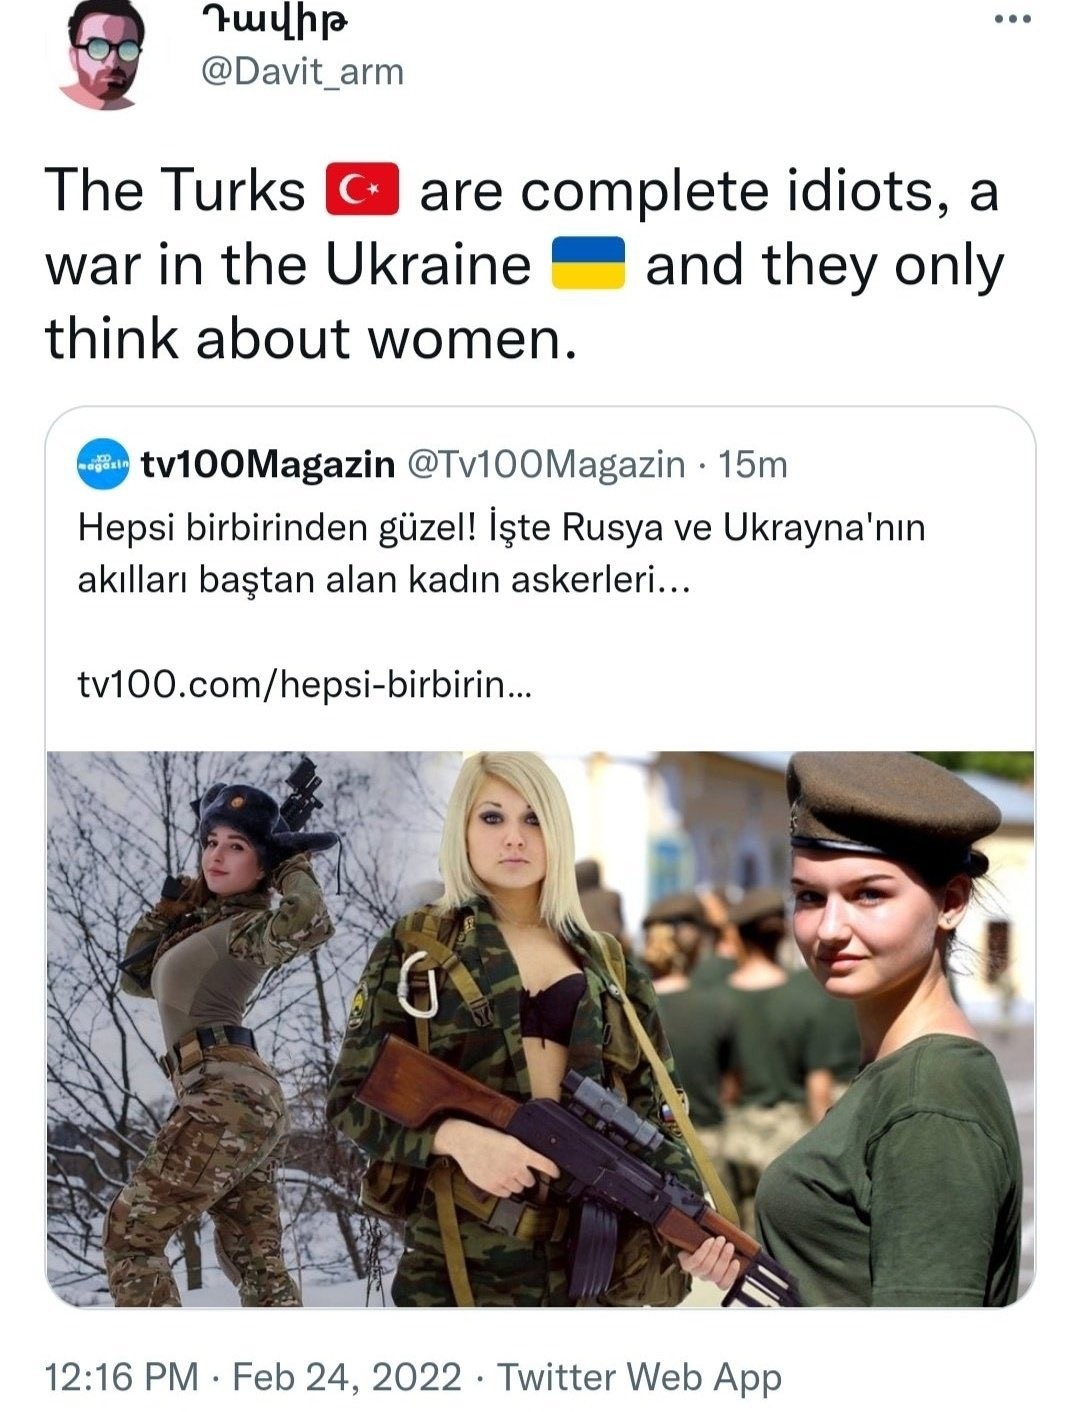Click the tv100Magazin account name
This screenshot has height=1412, width=1080.
(x=268, y=464)
